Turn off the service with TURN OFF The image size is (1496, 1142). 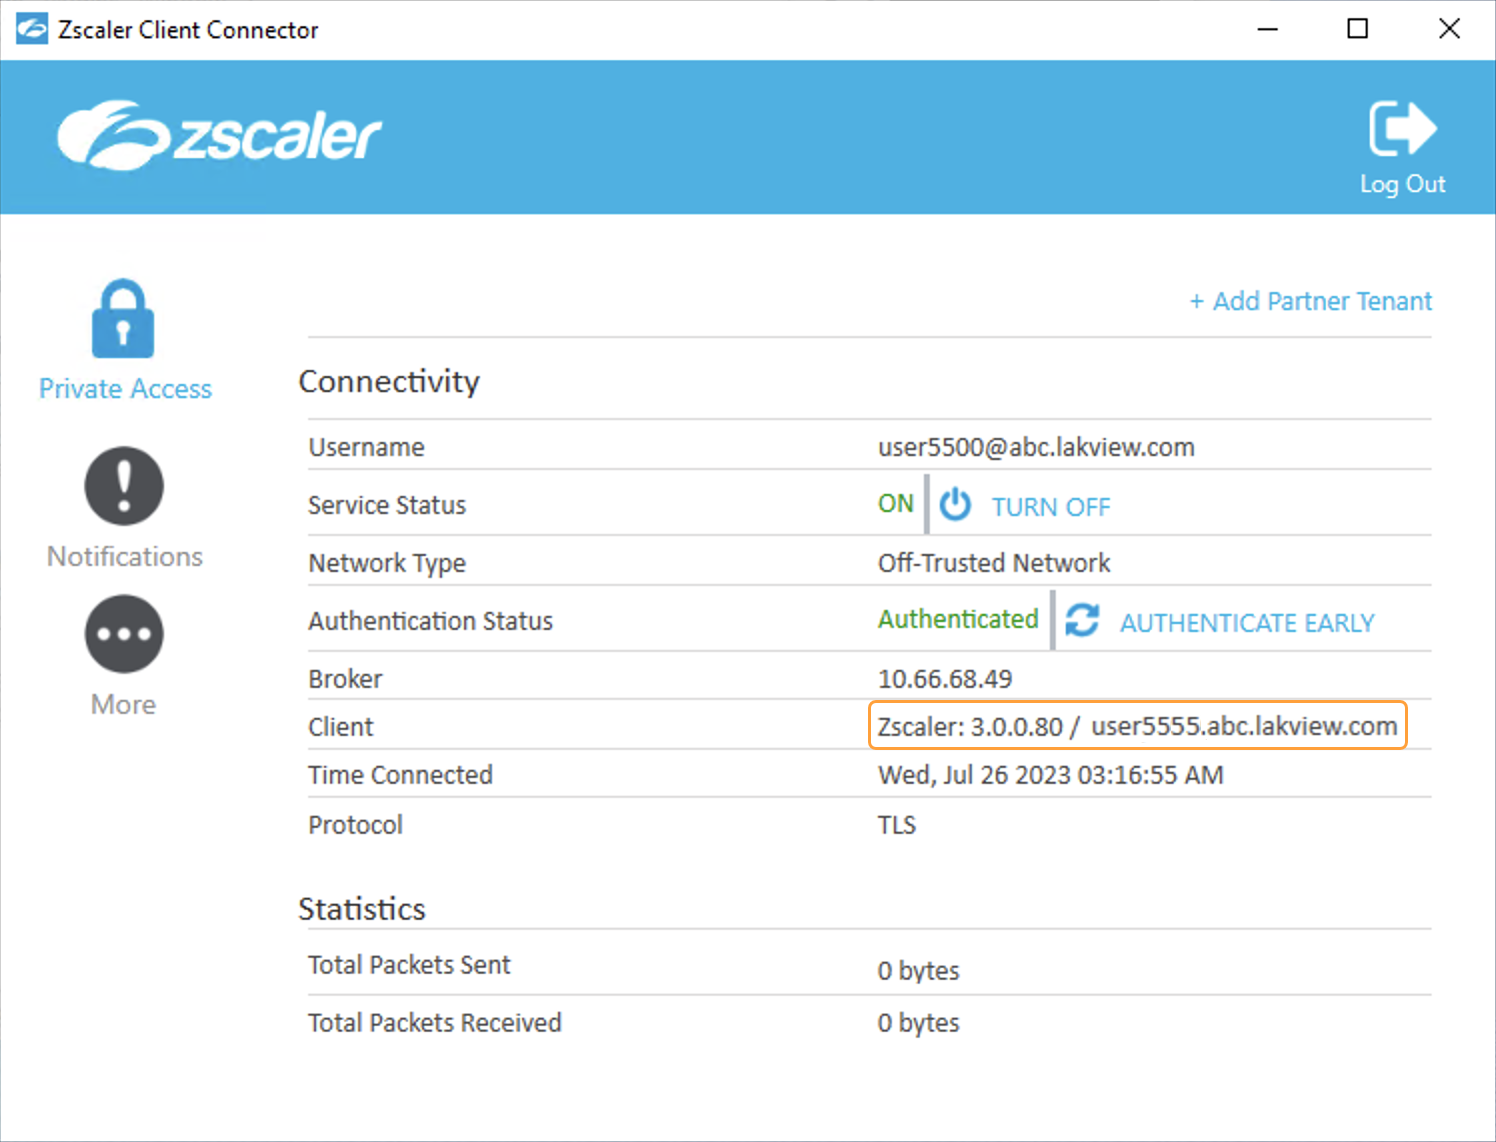pos(1050,507)
